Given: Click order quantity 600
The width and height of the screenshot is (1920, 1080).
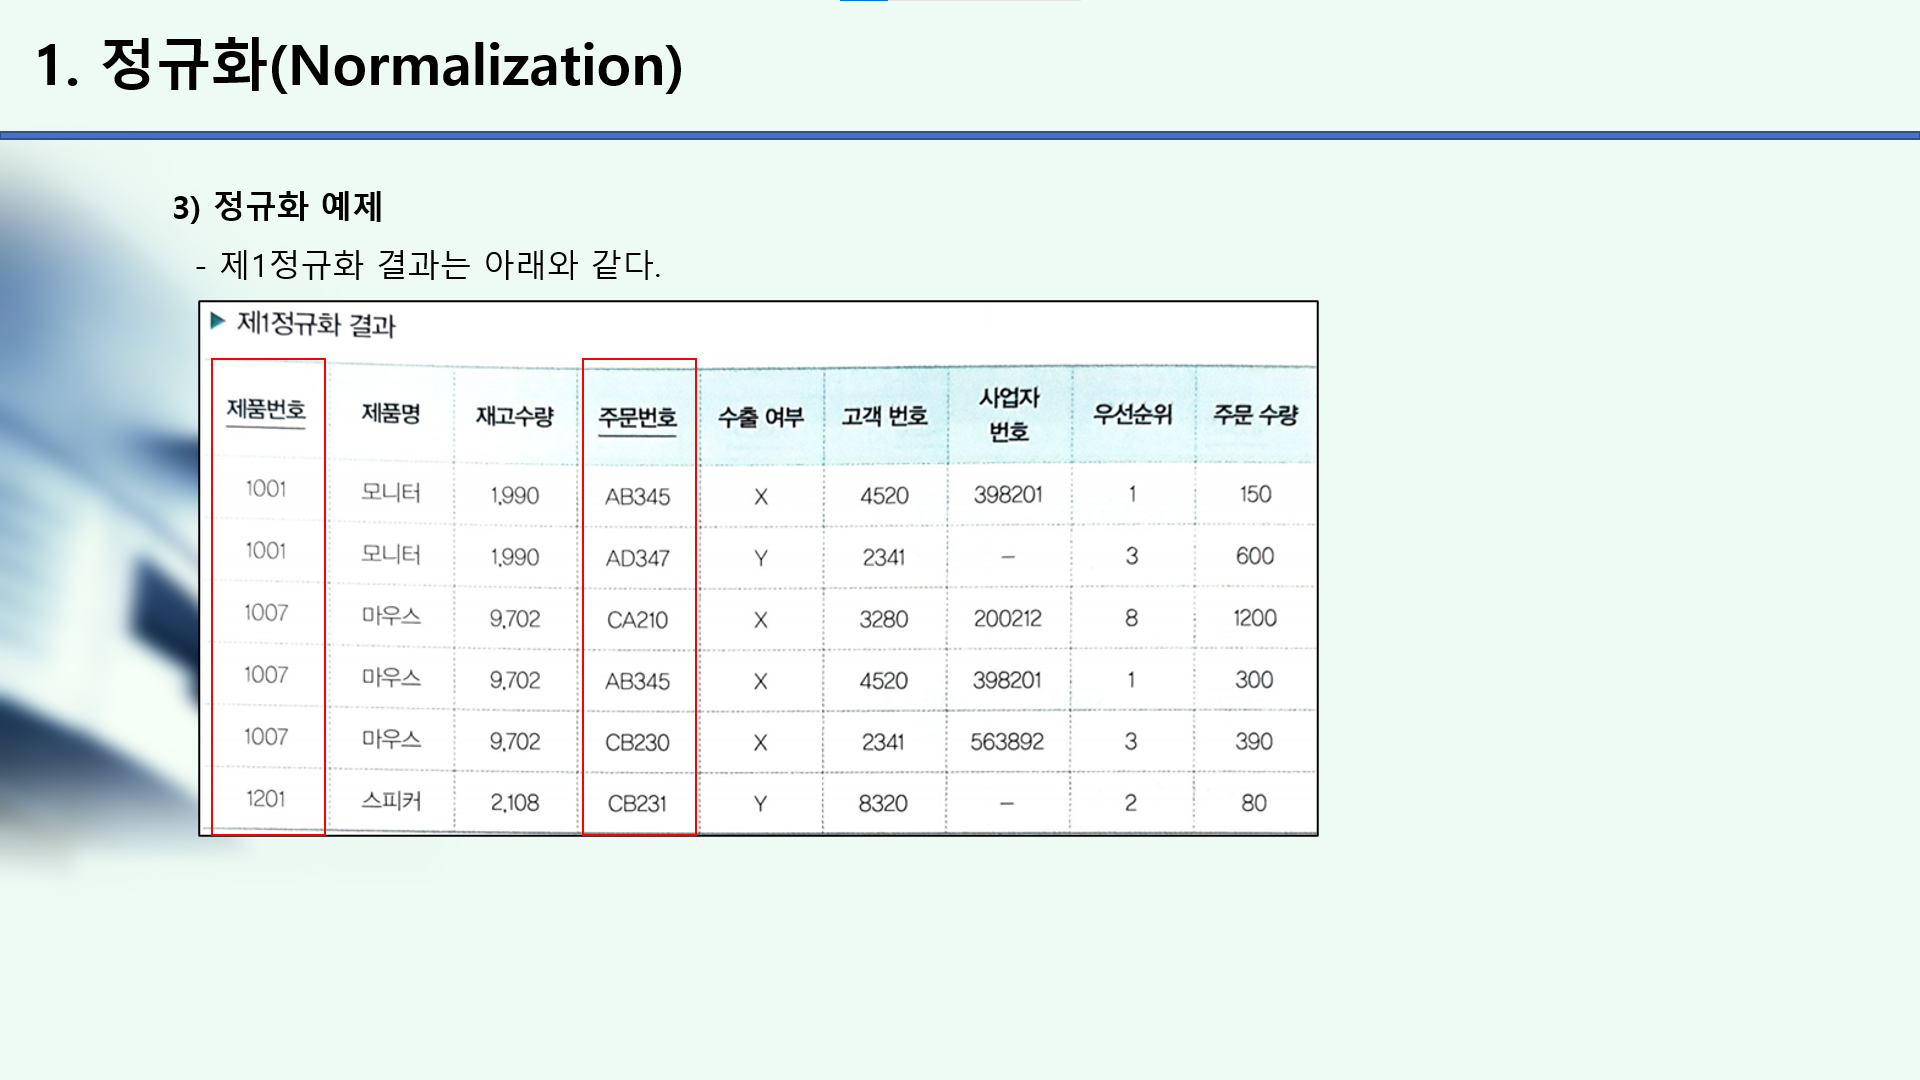Looking at the screenshot, I should [x=1255, y=556].
